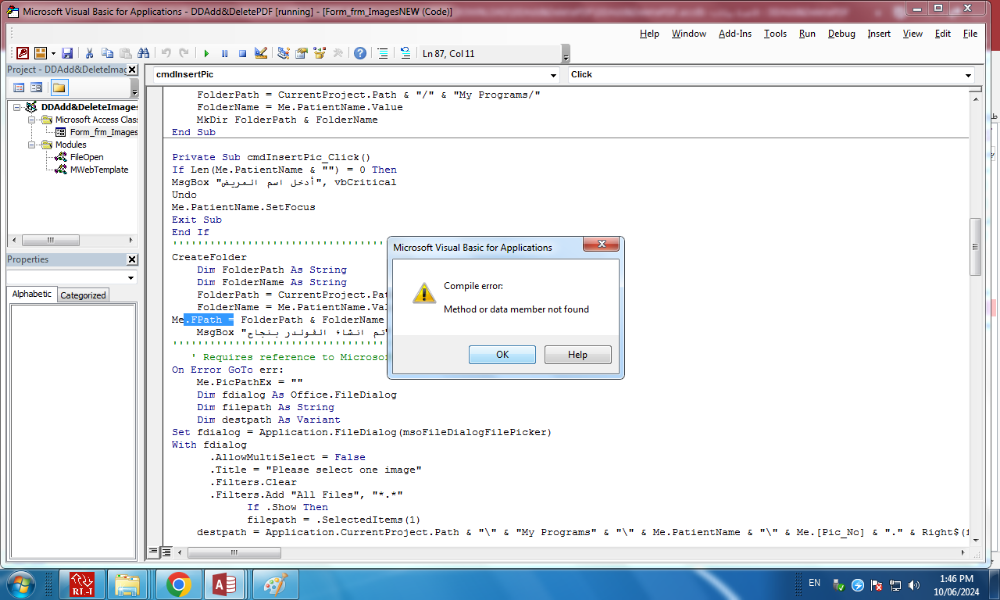1000x600 pixels.
Task: Save the project with the floppy disk icon
Action: pyautogui.click(x=67, y=54)
